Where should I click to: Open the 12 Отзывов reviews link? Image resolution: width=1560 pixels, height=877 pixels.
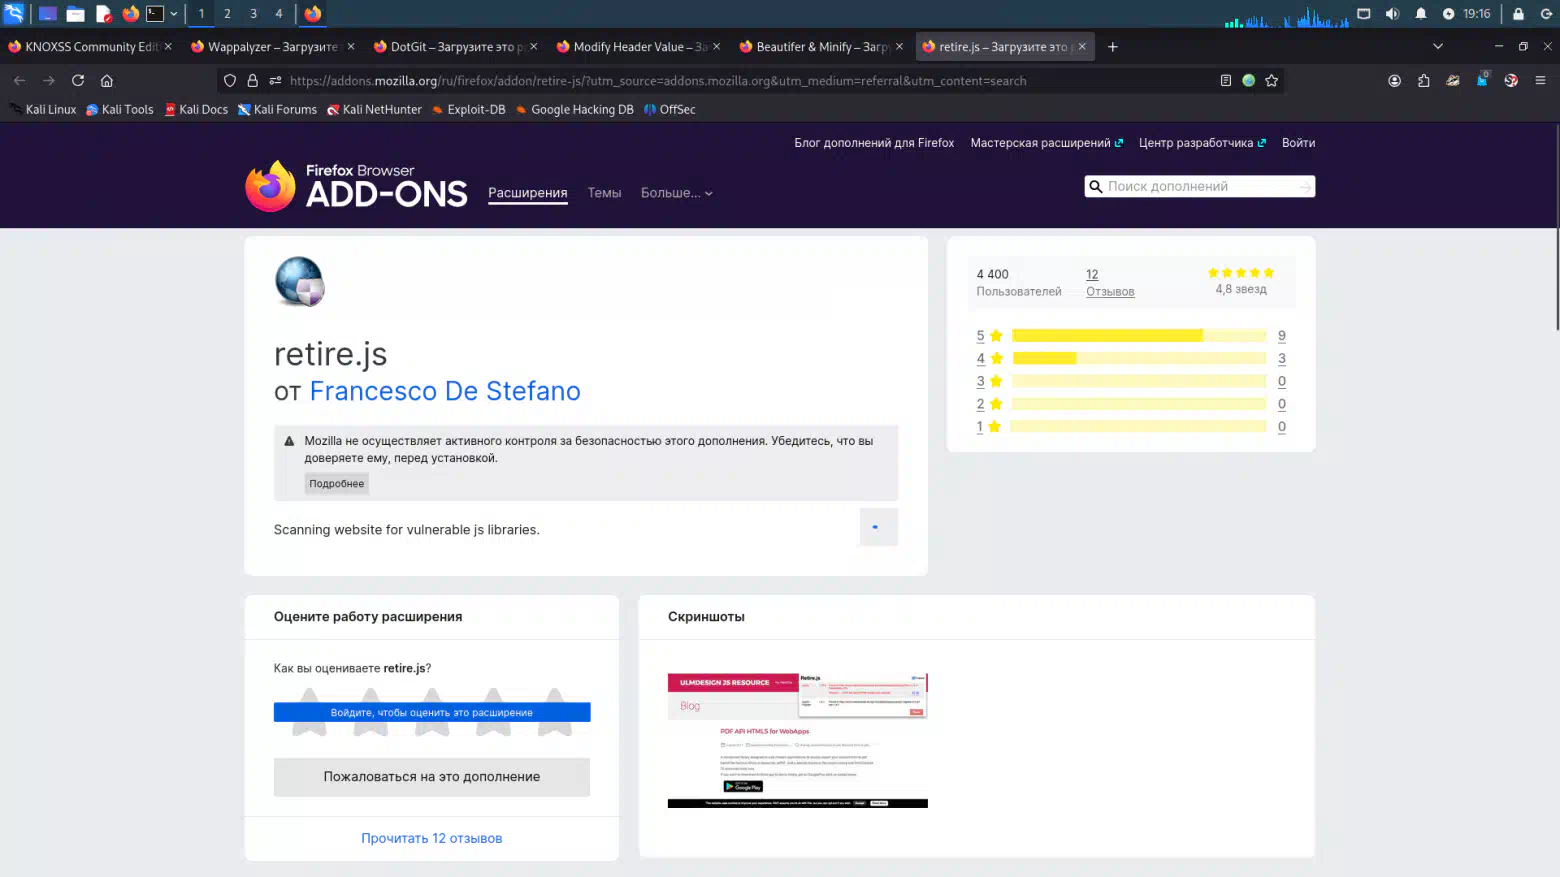[1110, 283]
